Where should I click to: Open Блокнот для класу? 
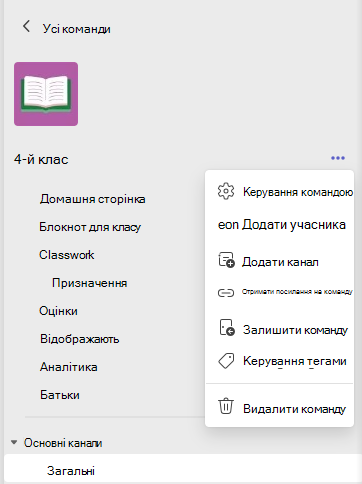90,227
